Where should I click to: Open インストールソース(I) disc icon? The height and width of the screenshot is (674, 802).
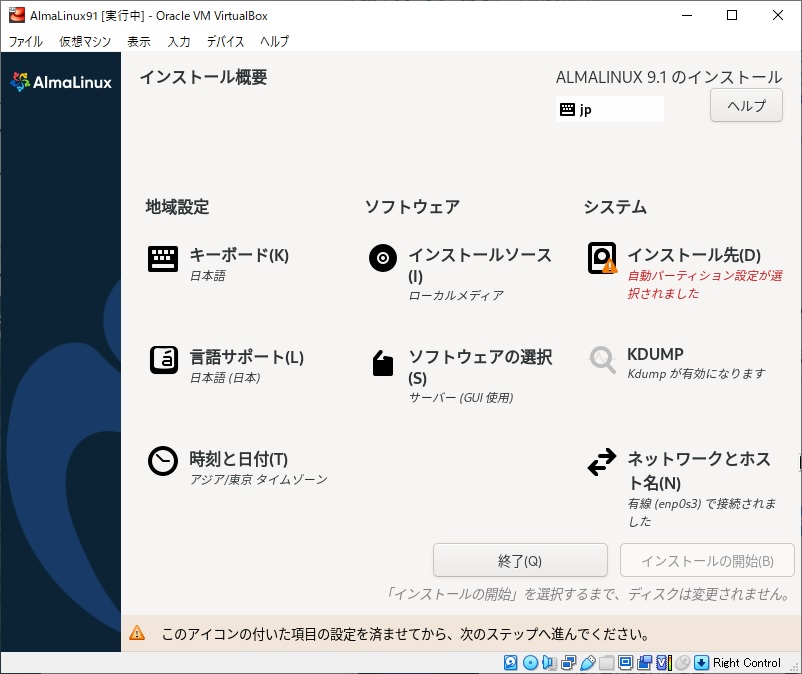pos(383,258)
